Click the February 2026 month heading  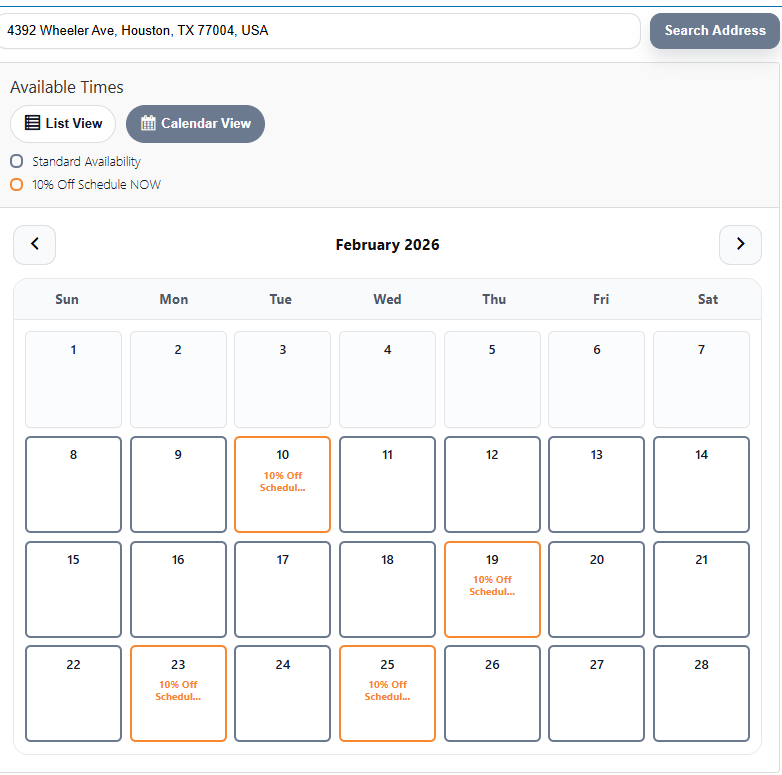[387, 245]
